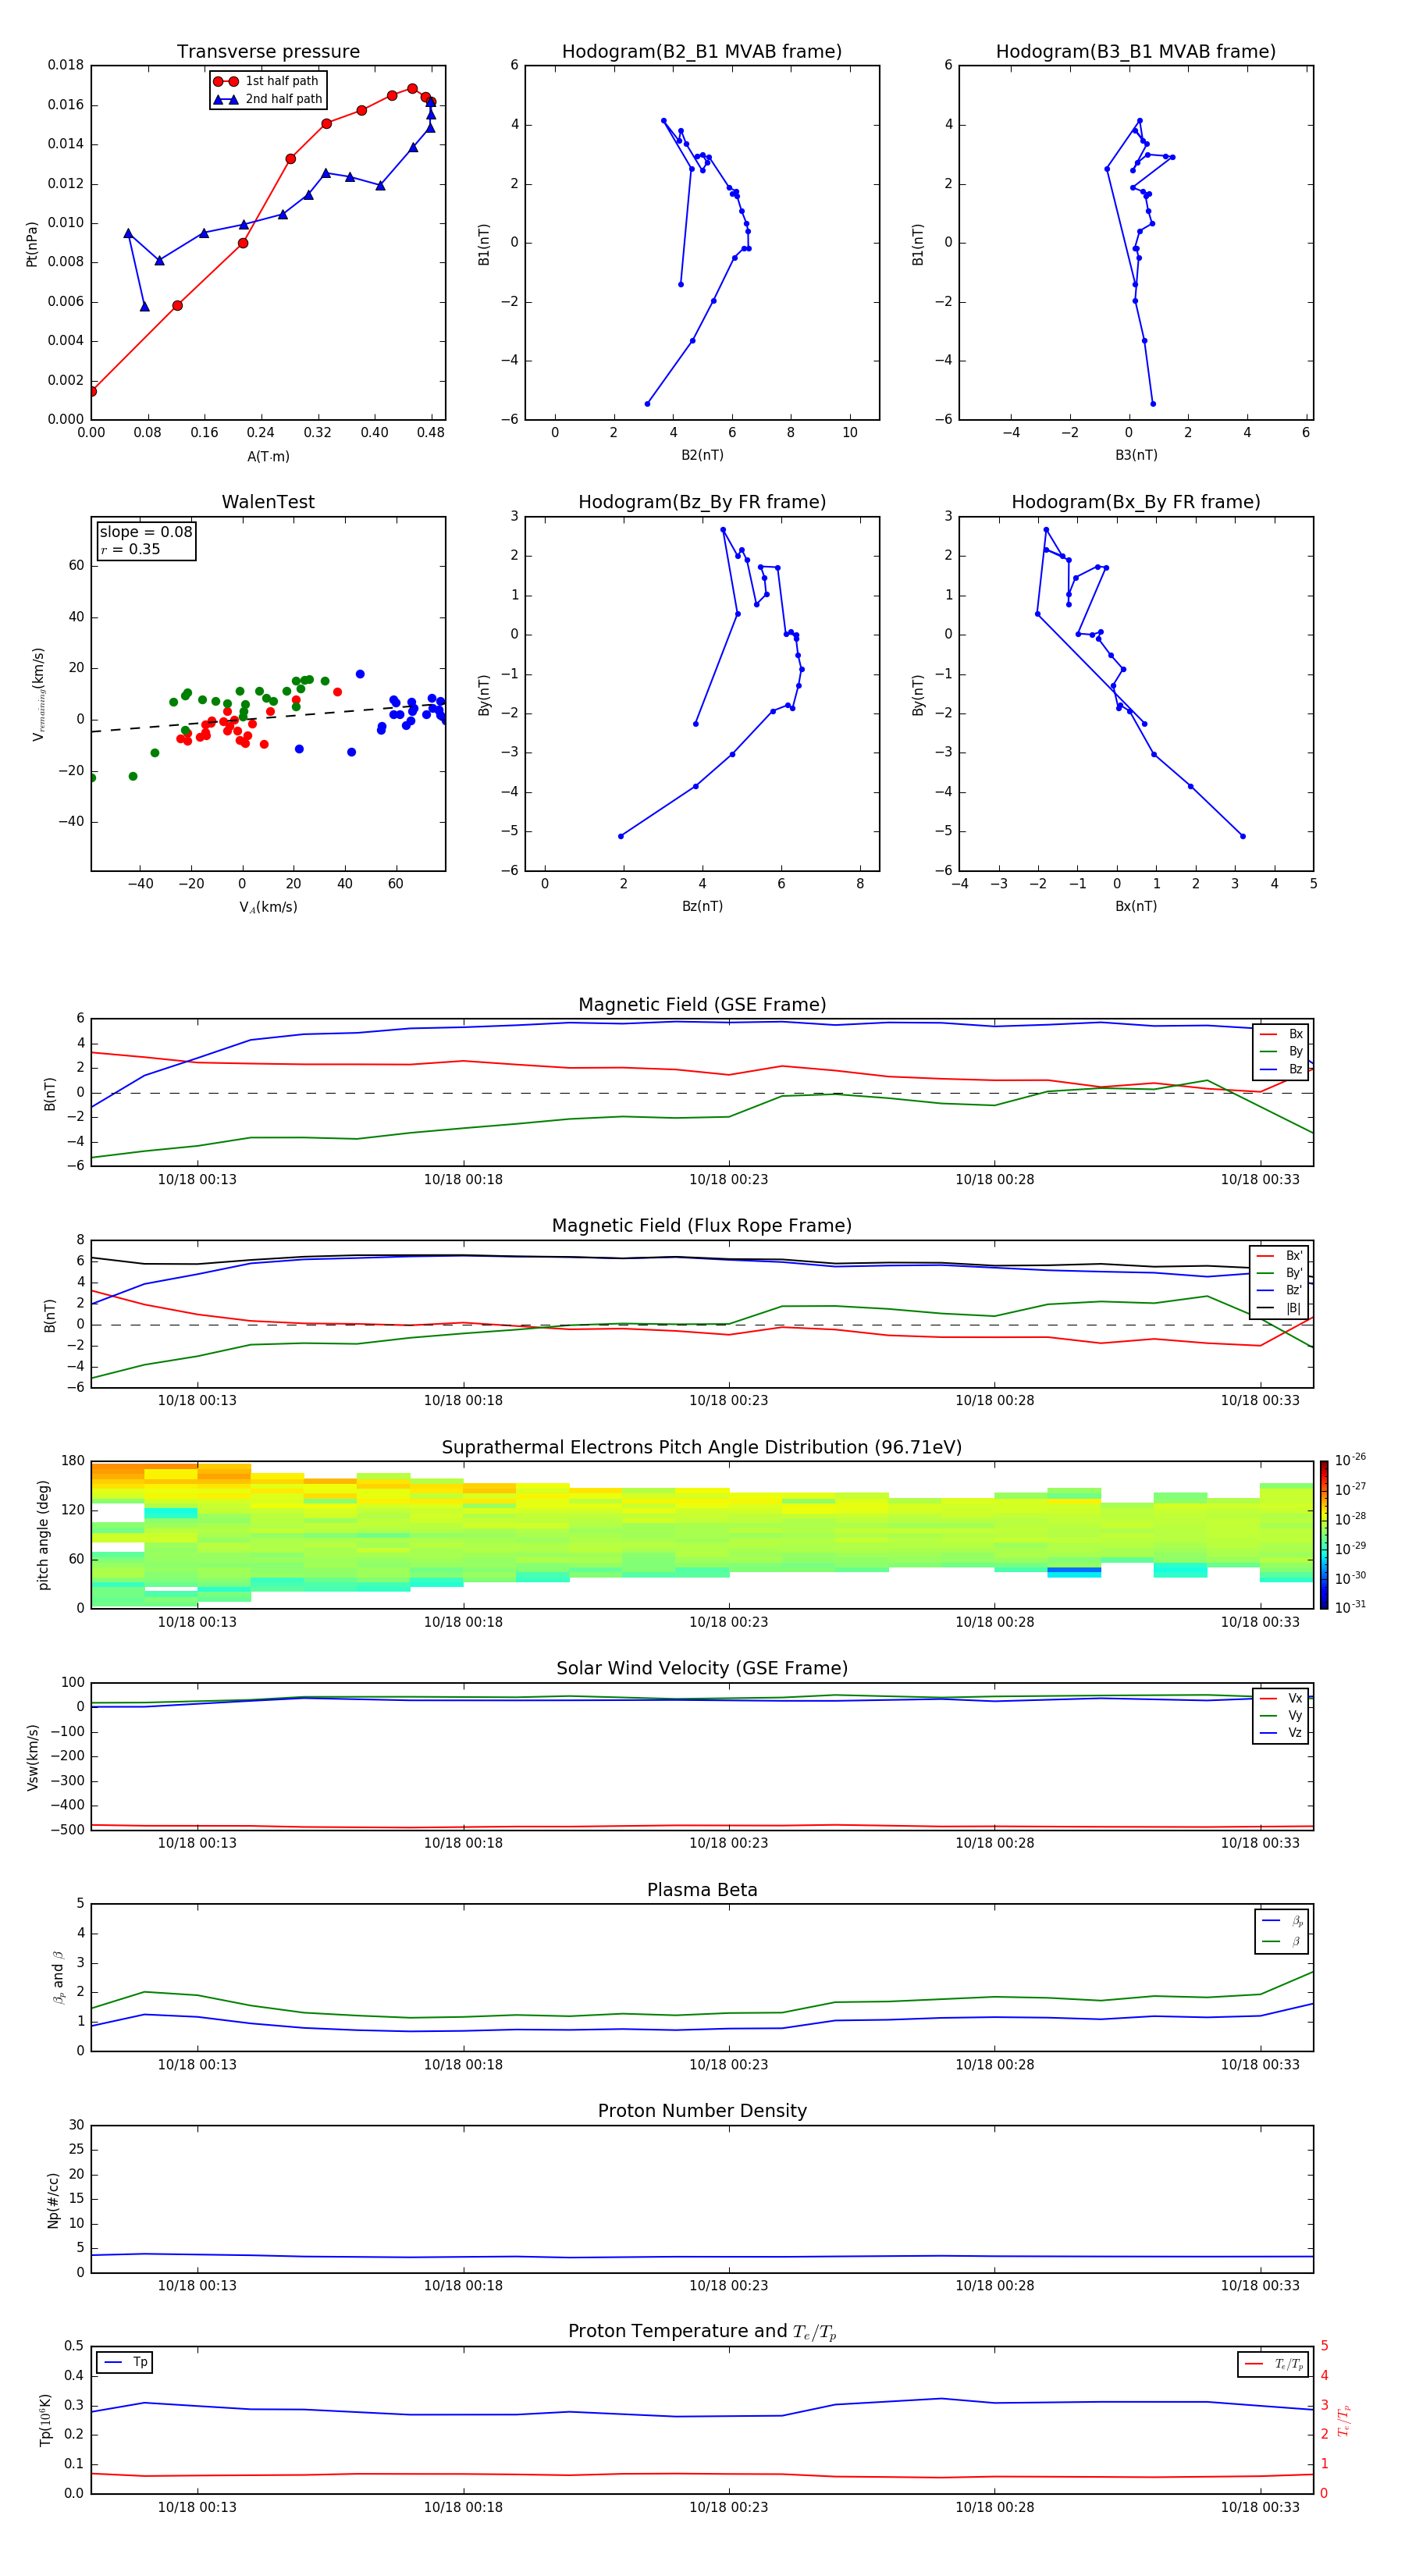The image size is (1405, 2576).
Task: Click the "WalenTest" plot title
Action: [x=268, y=502]
